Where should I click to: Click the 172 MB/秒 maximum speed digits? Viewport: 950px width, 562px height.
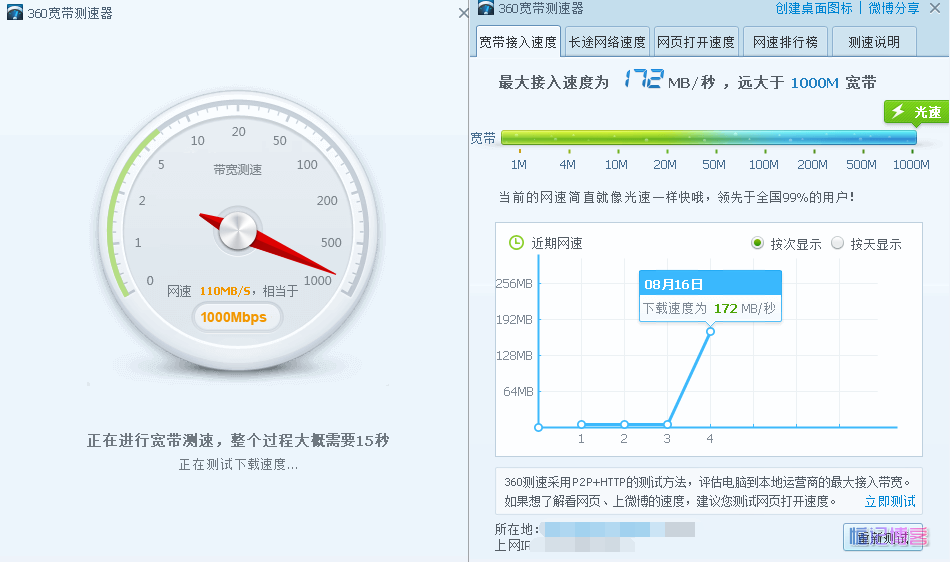(x=643, y=79)
